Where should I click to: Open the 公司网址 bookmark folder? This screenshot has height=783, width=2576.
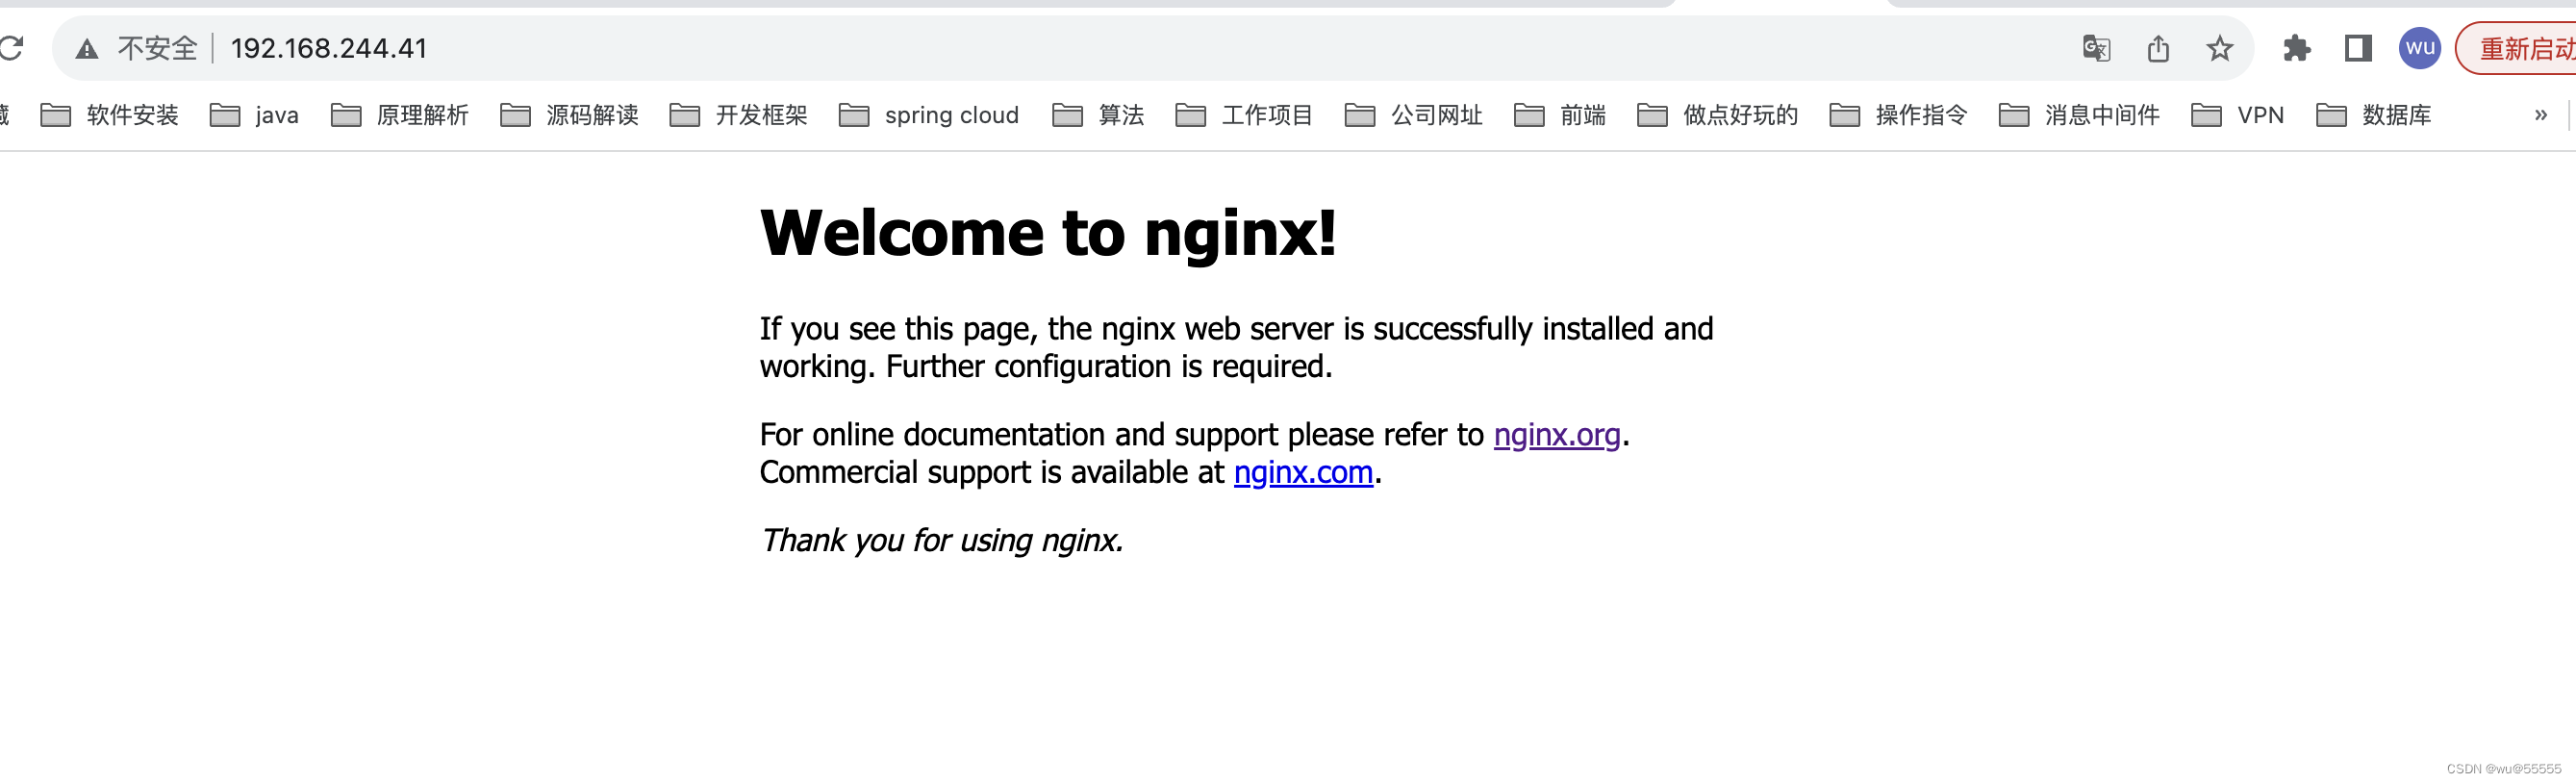(1414, 115)
